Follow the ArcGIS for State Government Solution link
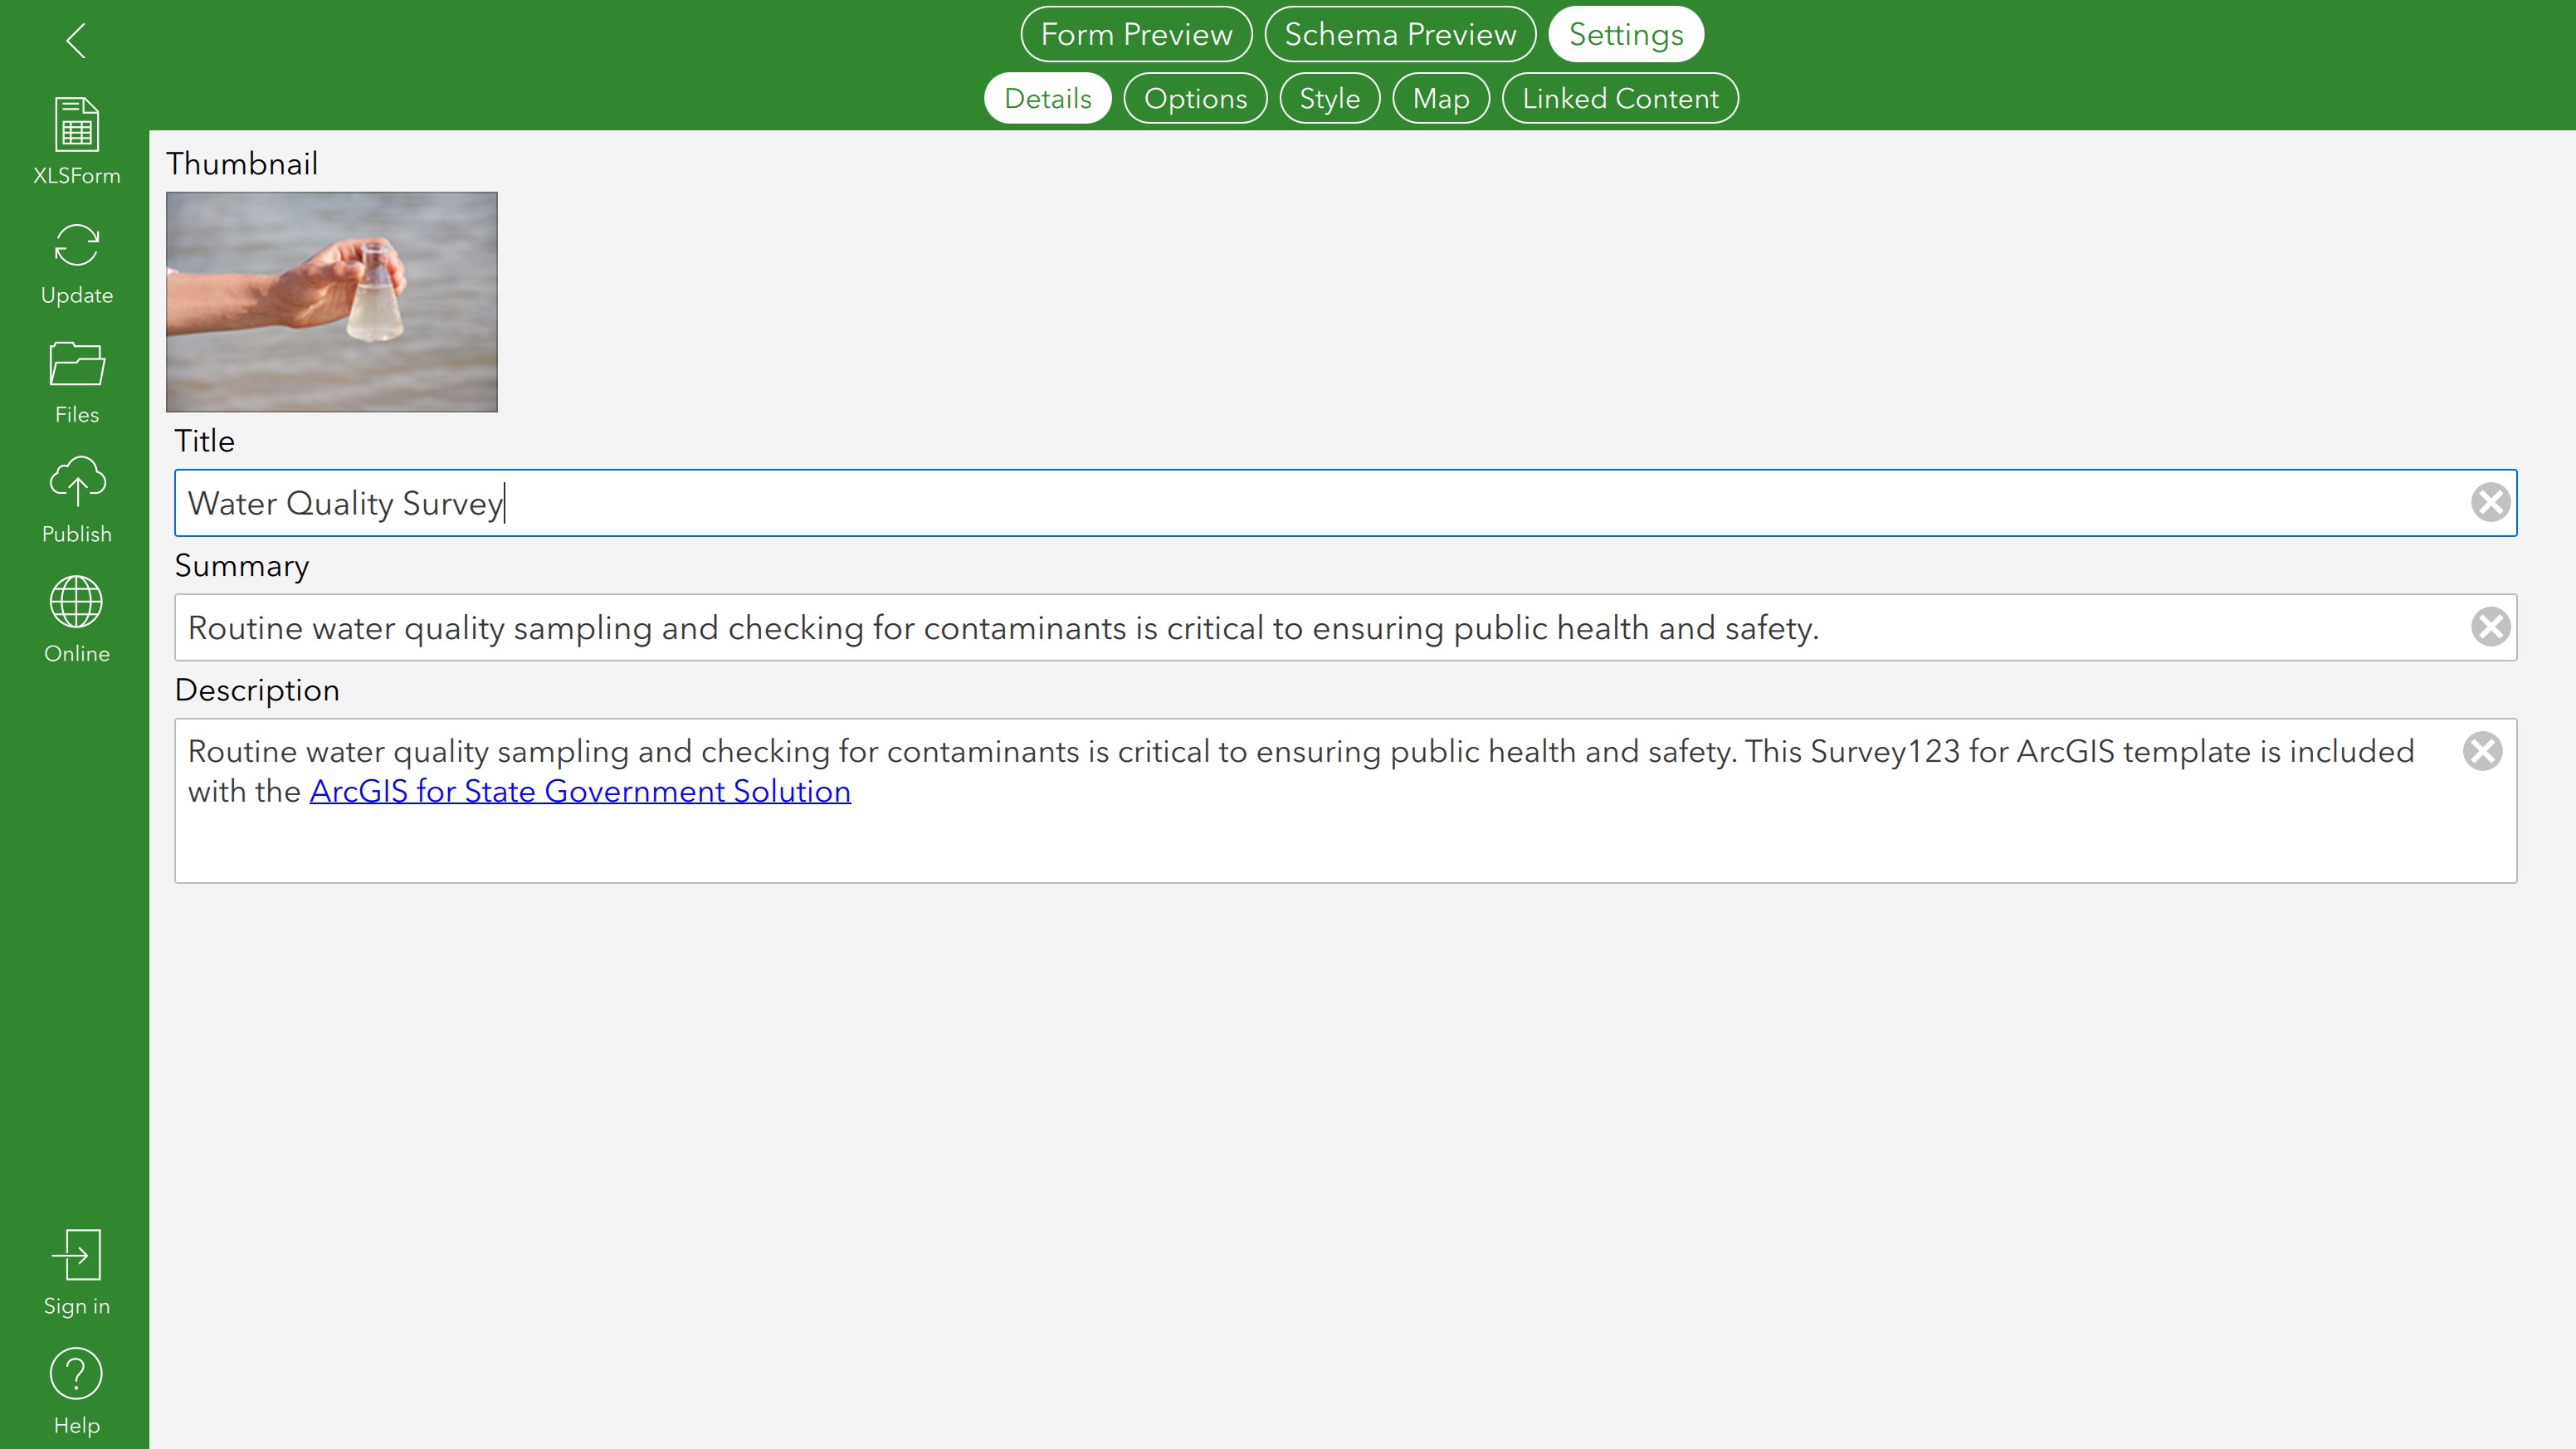The height and width of the screenshot is (1449, 2576). click(580, 791)
